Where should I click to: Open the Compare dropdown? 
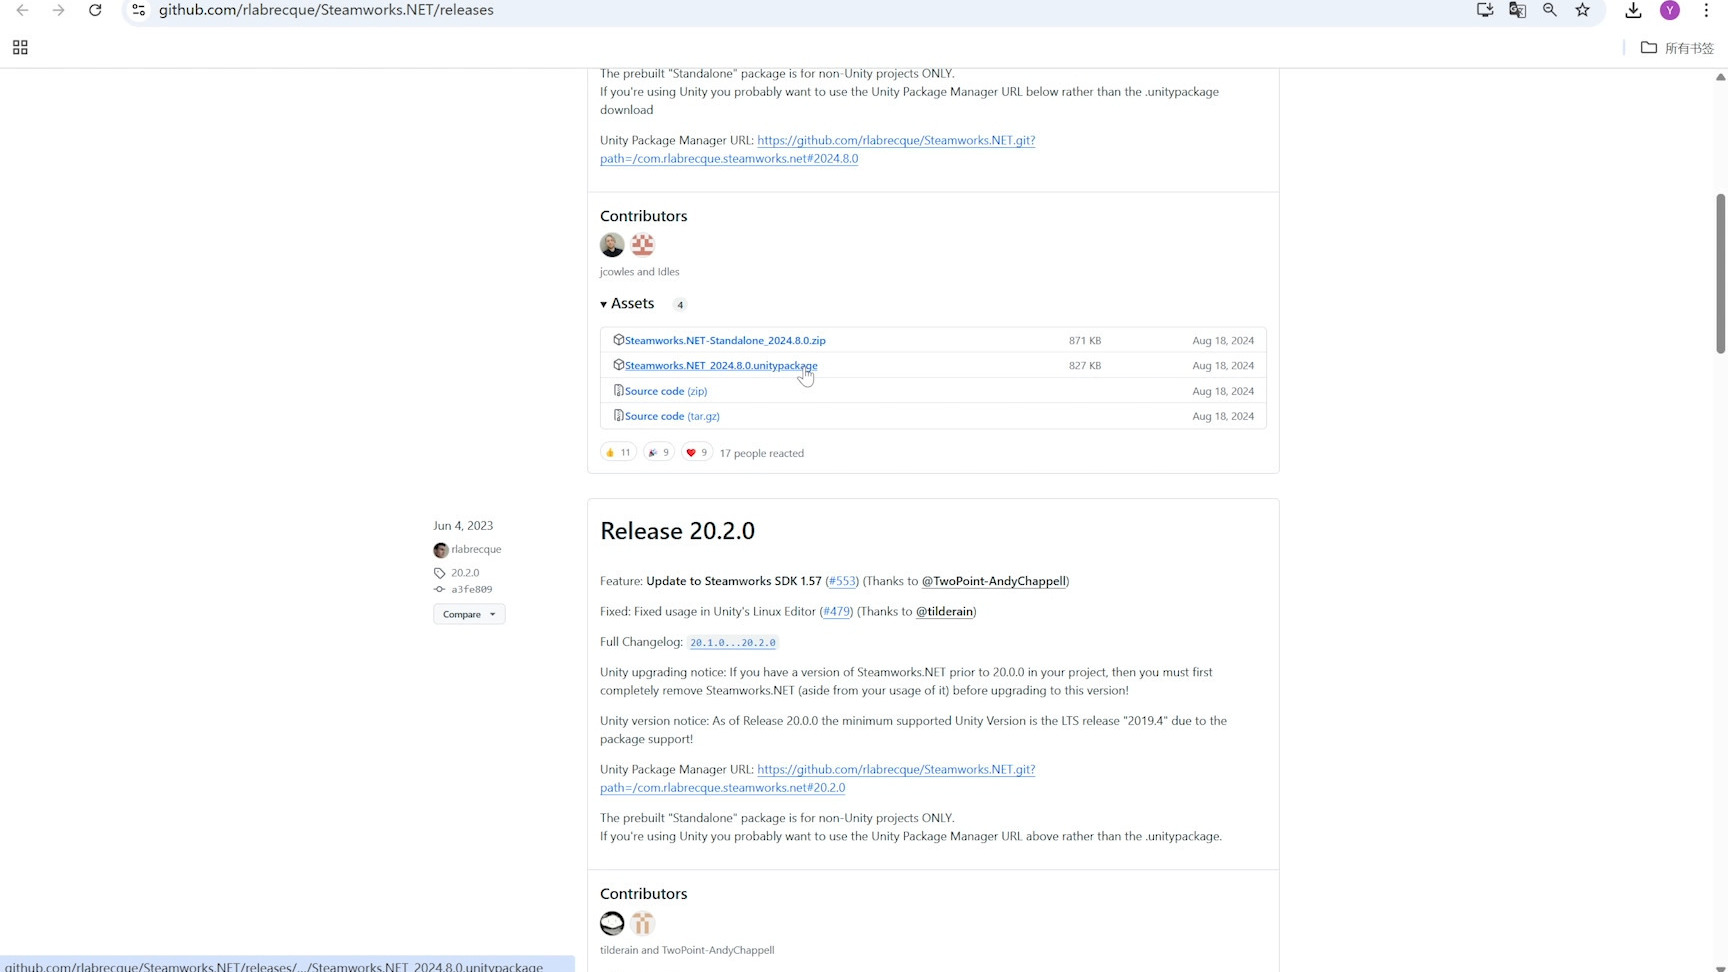469,614
